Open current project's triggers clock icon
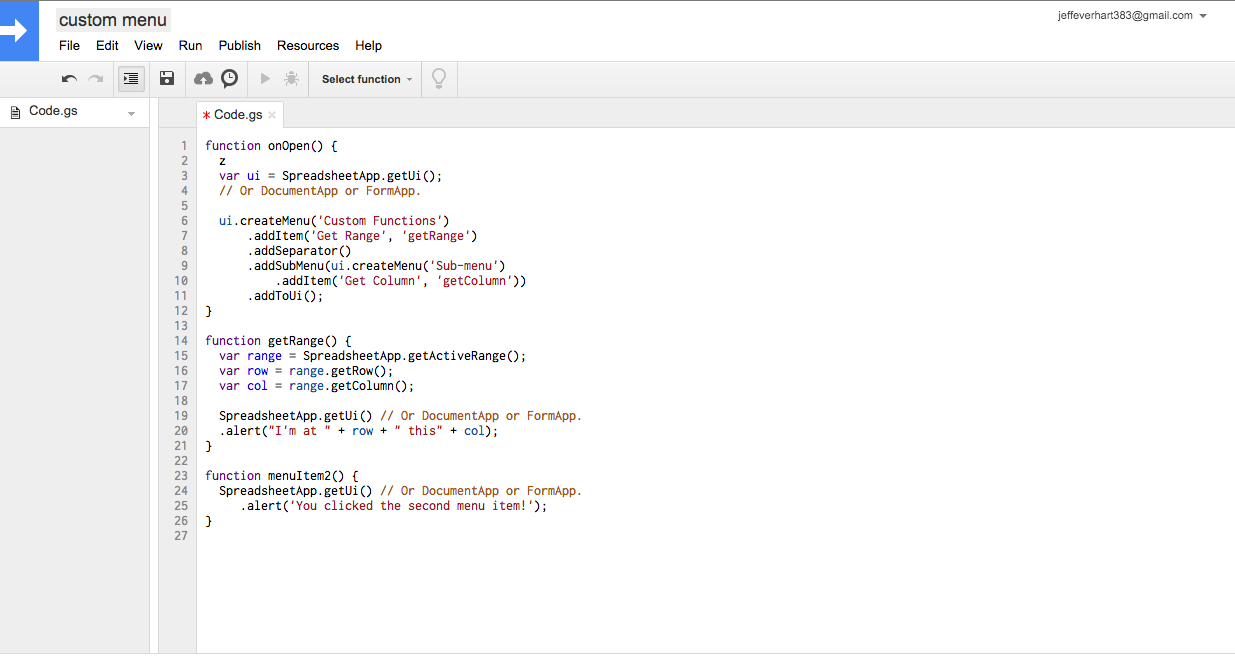 pyautogui.click(x=230, y=79)
